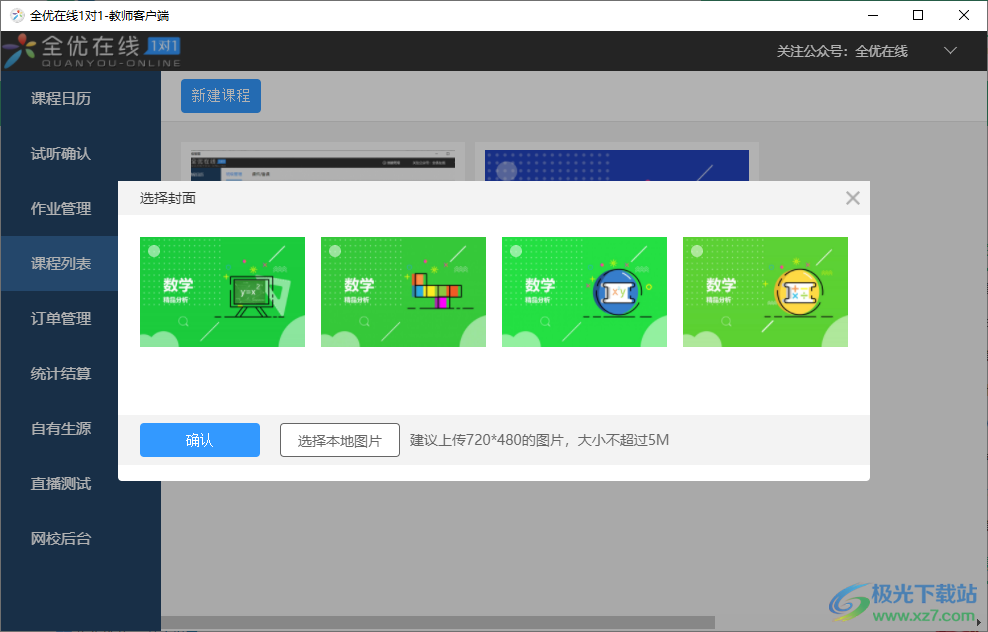Image resolution: width=988 pixels, height=632 pixels.
Task: Expand the top-right account dropdown chevron
Action: pyautogui.click(x=950, y=51)
